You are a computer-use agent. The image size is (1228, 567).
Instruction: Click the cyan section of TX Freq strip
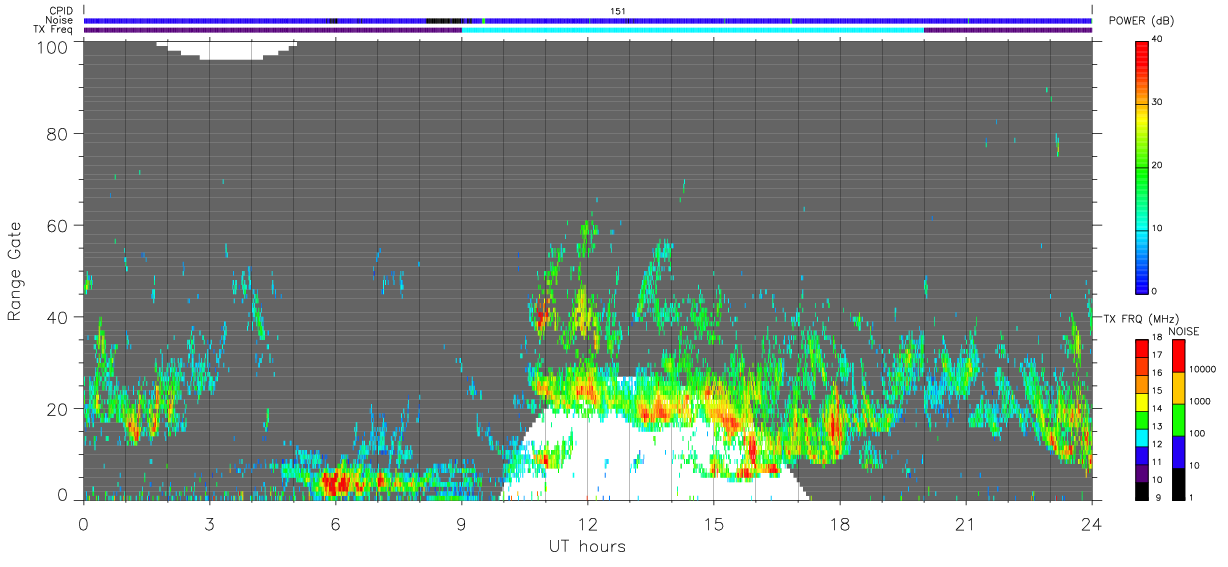[x=693, y=30]
